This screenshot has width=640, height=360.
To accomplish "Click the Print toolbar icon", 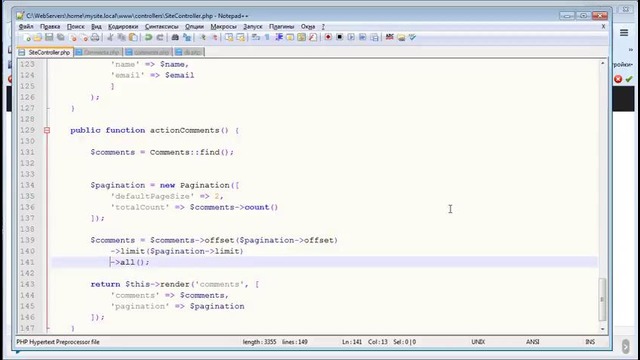I will [x=95, y=38].
